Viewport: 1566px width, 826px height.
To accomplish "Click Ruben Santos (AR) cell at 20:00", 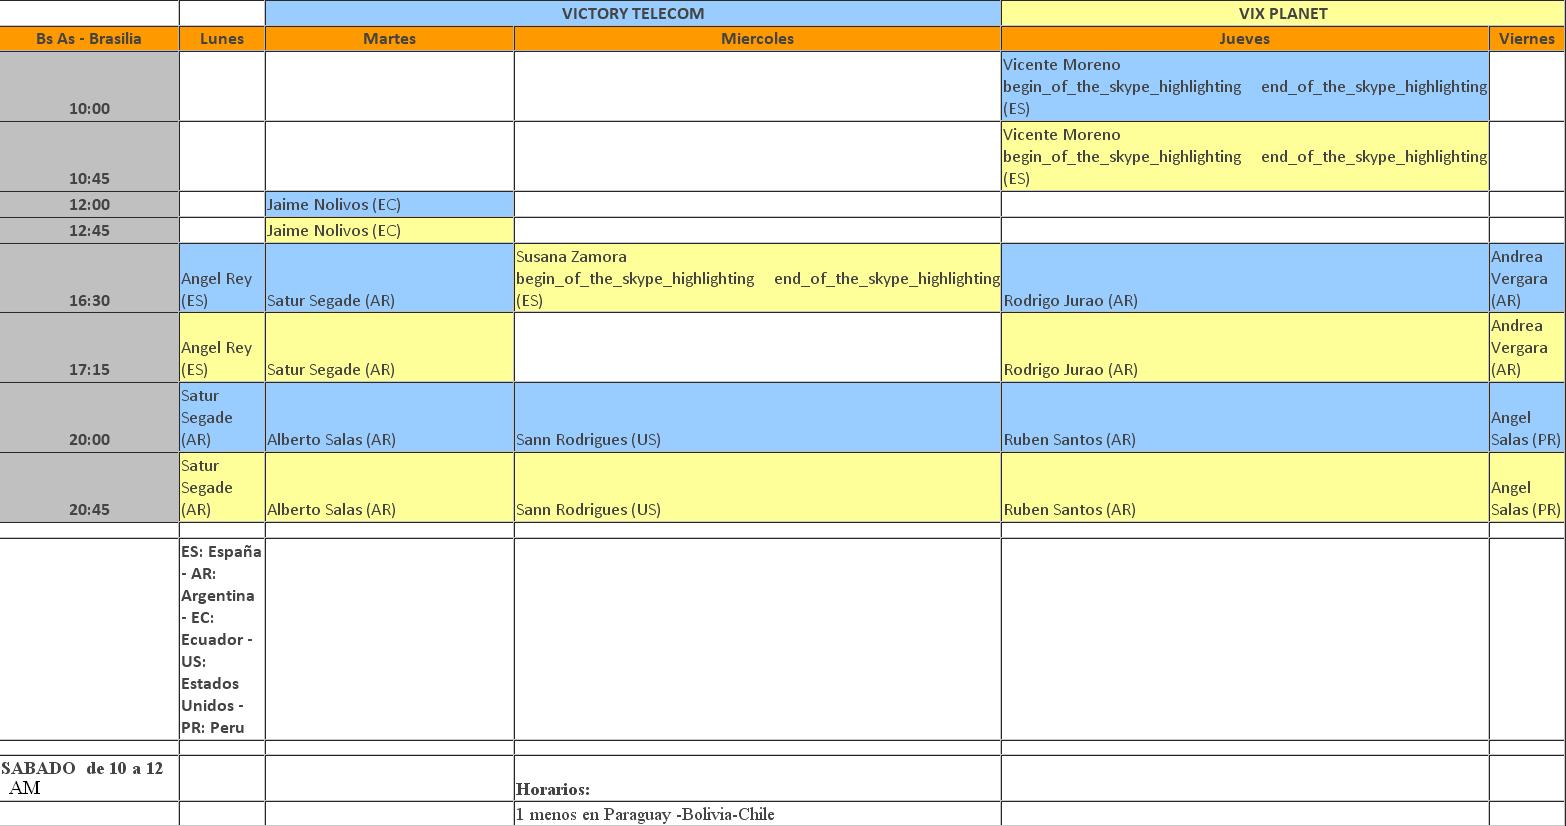I will click(1245, 417).
